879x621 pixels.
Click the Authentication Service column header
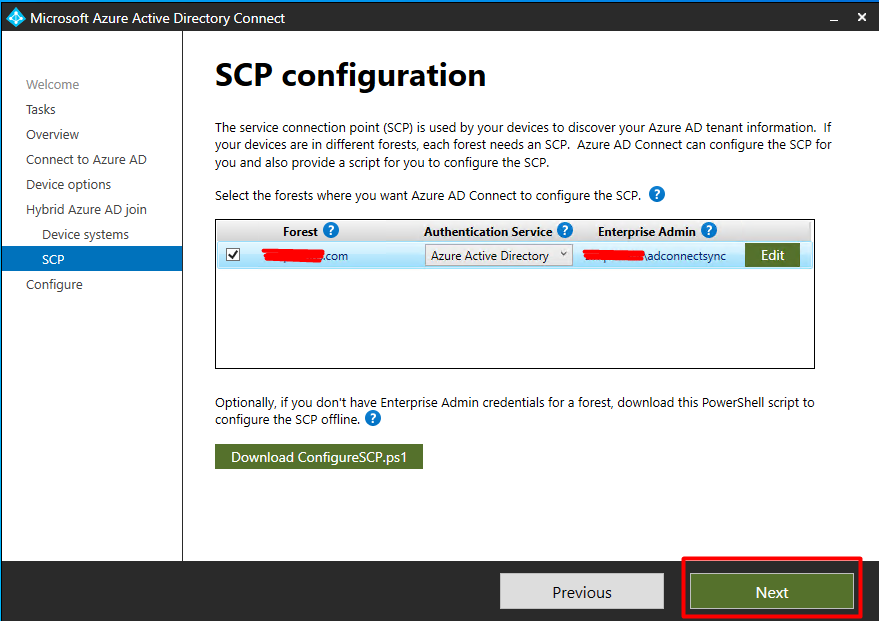[488, 231]
